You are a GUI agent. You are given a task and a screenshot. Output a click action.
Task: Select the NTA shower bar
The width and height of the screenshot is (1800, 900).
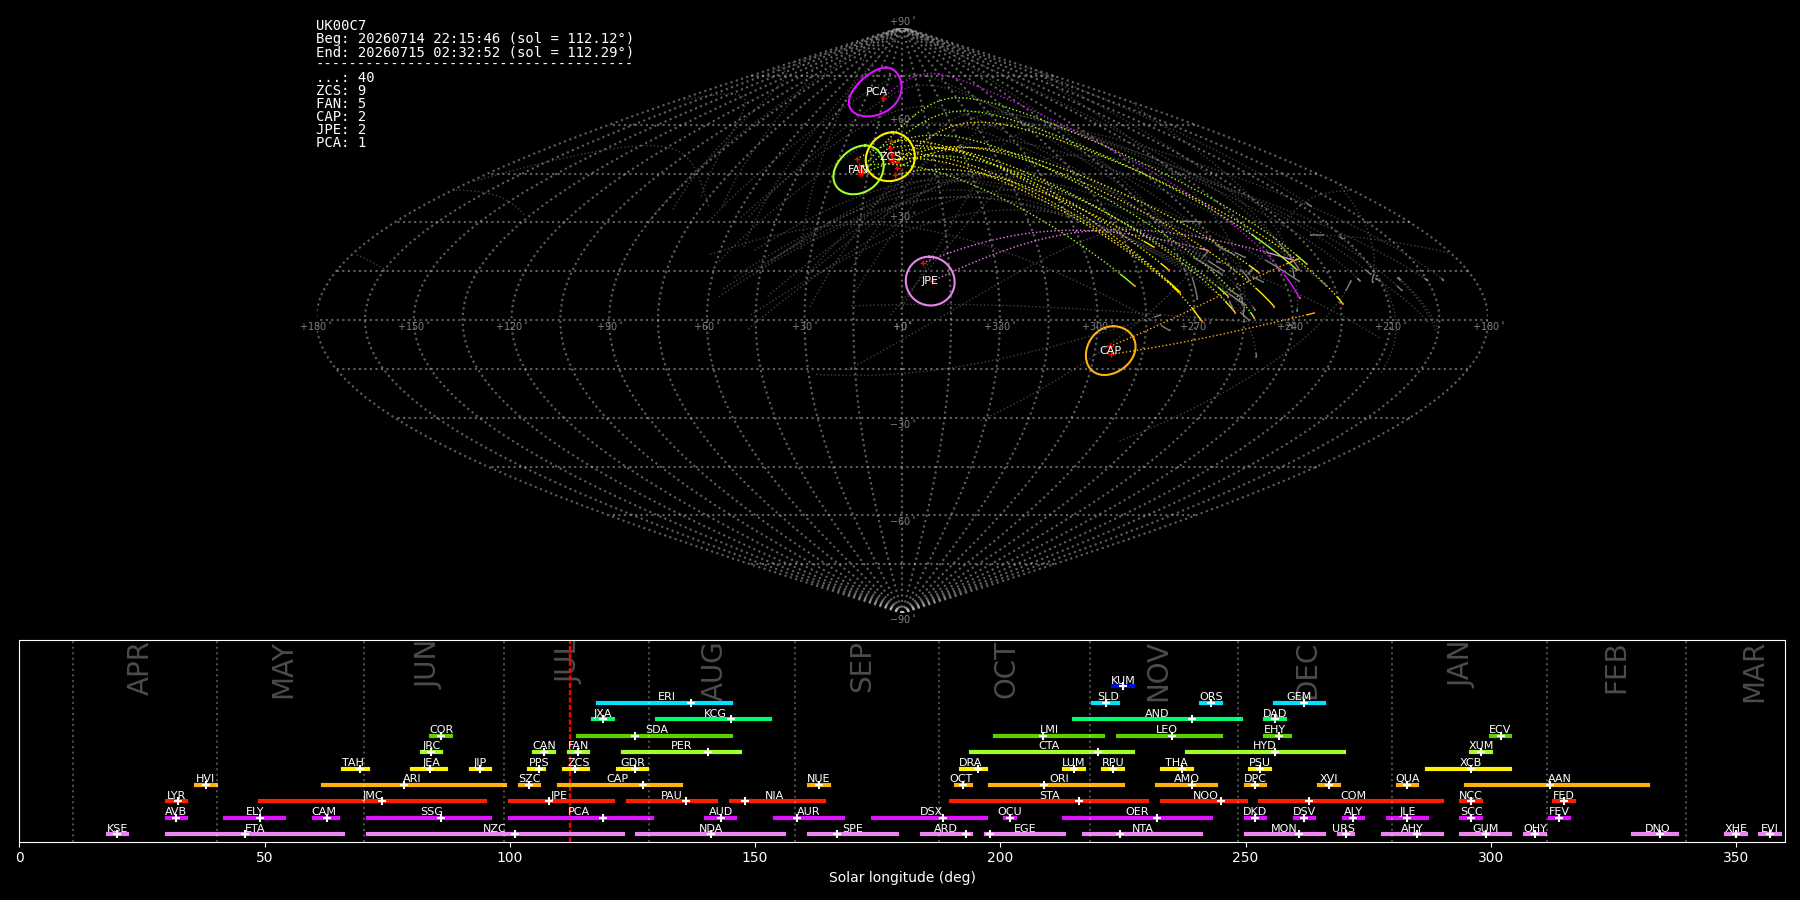click(1142, 834)
